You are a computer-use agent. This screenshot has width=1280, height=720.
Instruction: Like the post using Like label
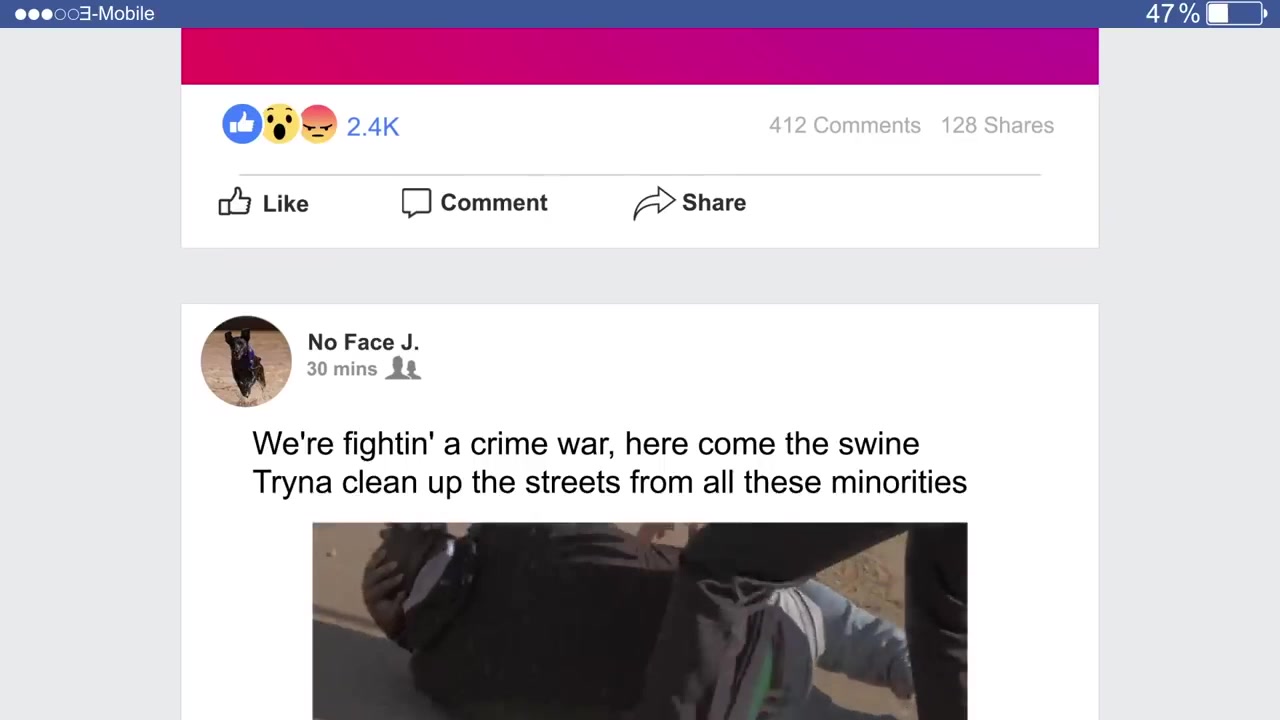(x=285, y=203)
